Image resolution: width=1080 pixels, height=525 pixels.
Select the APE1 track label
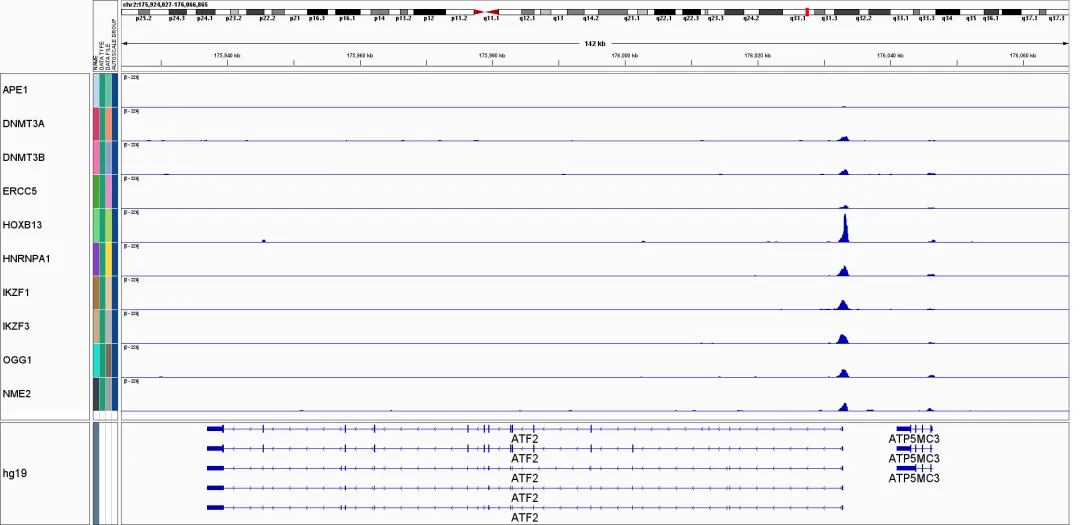pos(15,90)
